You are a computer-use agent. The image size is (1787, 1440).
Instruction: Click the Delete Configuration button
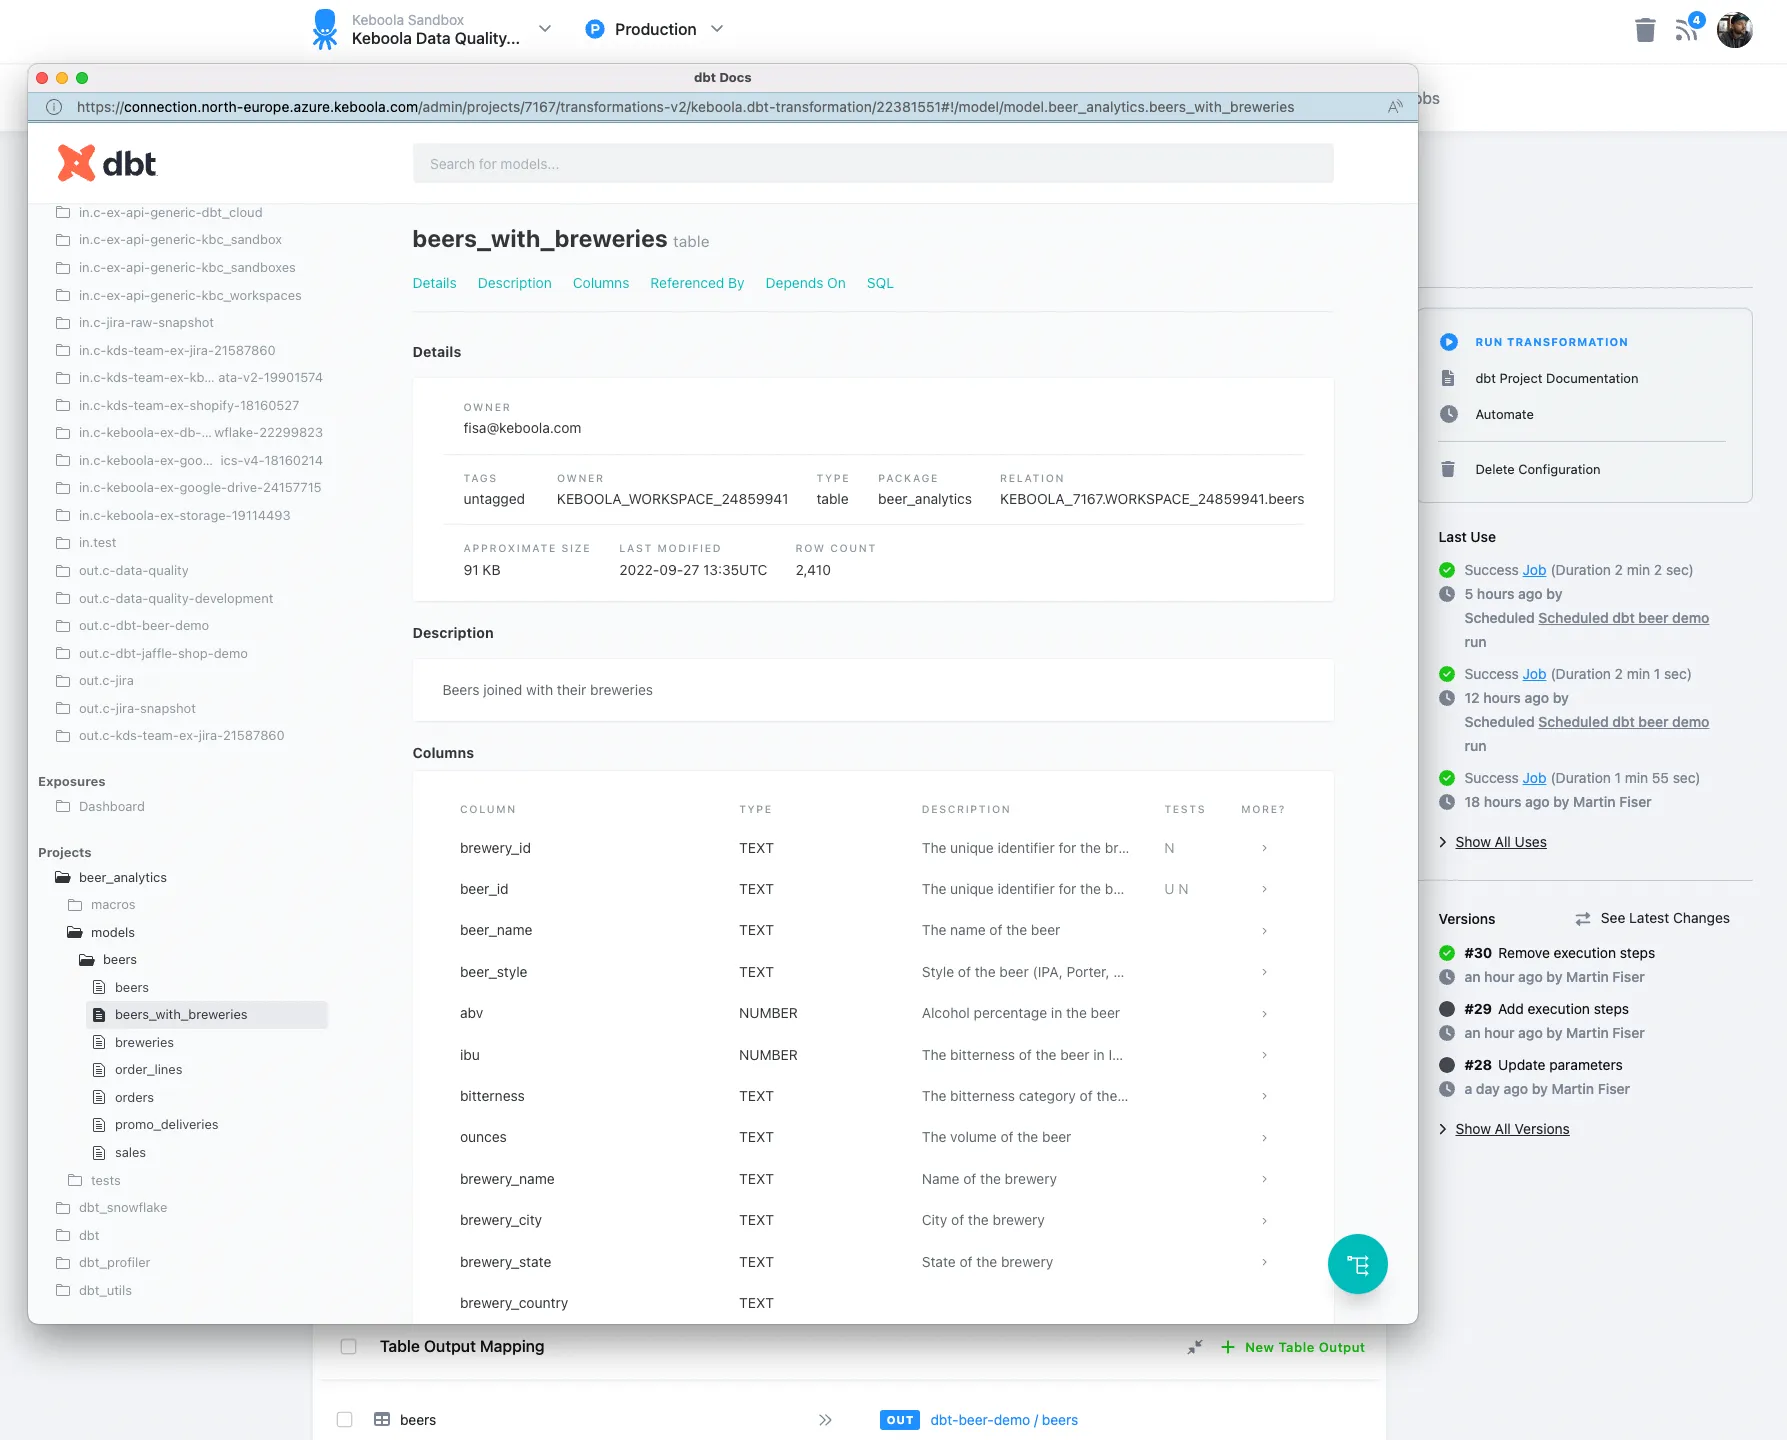tap(1537, 469)
